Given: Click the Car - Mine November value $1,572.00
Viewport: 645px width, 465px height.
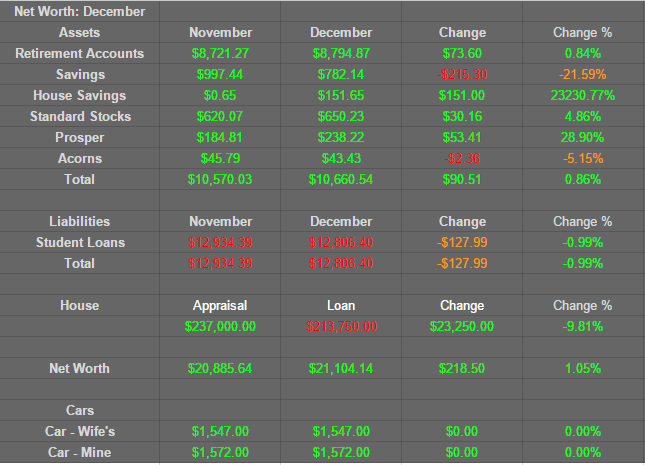Looking at the screenshot, I should point(220,452).
